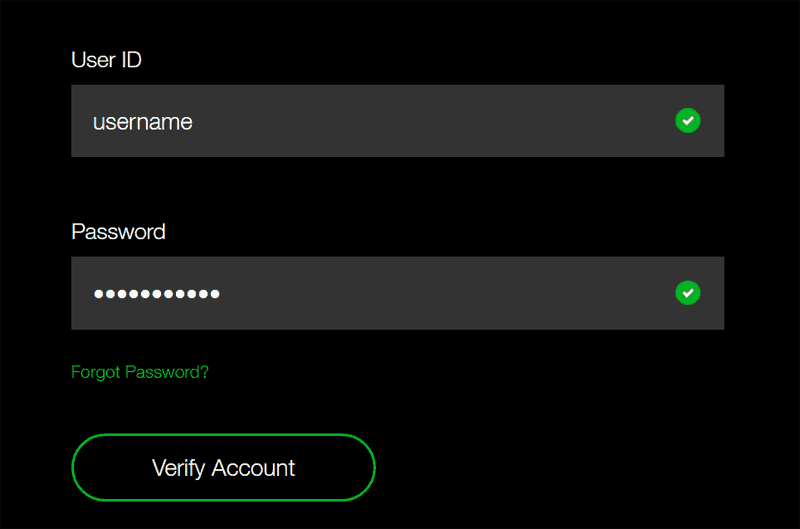Submit the form with Verify Account
800x529 pixels.
223,467
